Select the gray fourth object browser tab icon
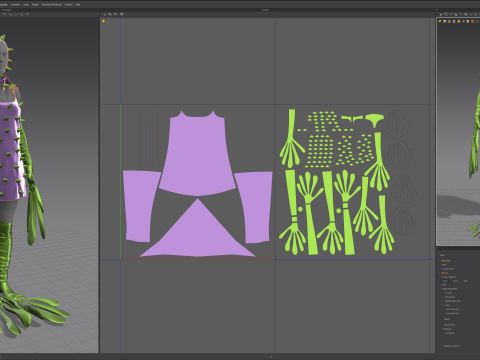Screen dimensions: 480x360 coord(454,22)
